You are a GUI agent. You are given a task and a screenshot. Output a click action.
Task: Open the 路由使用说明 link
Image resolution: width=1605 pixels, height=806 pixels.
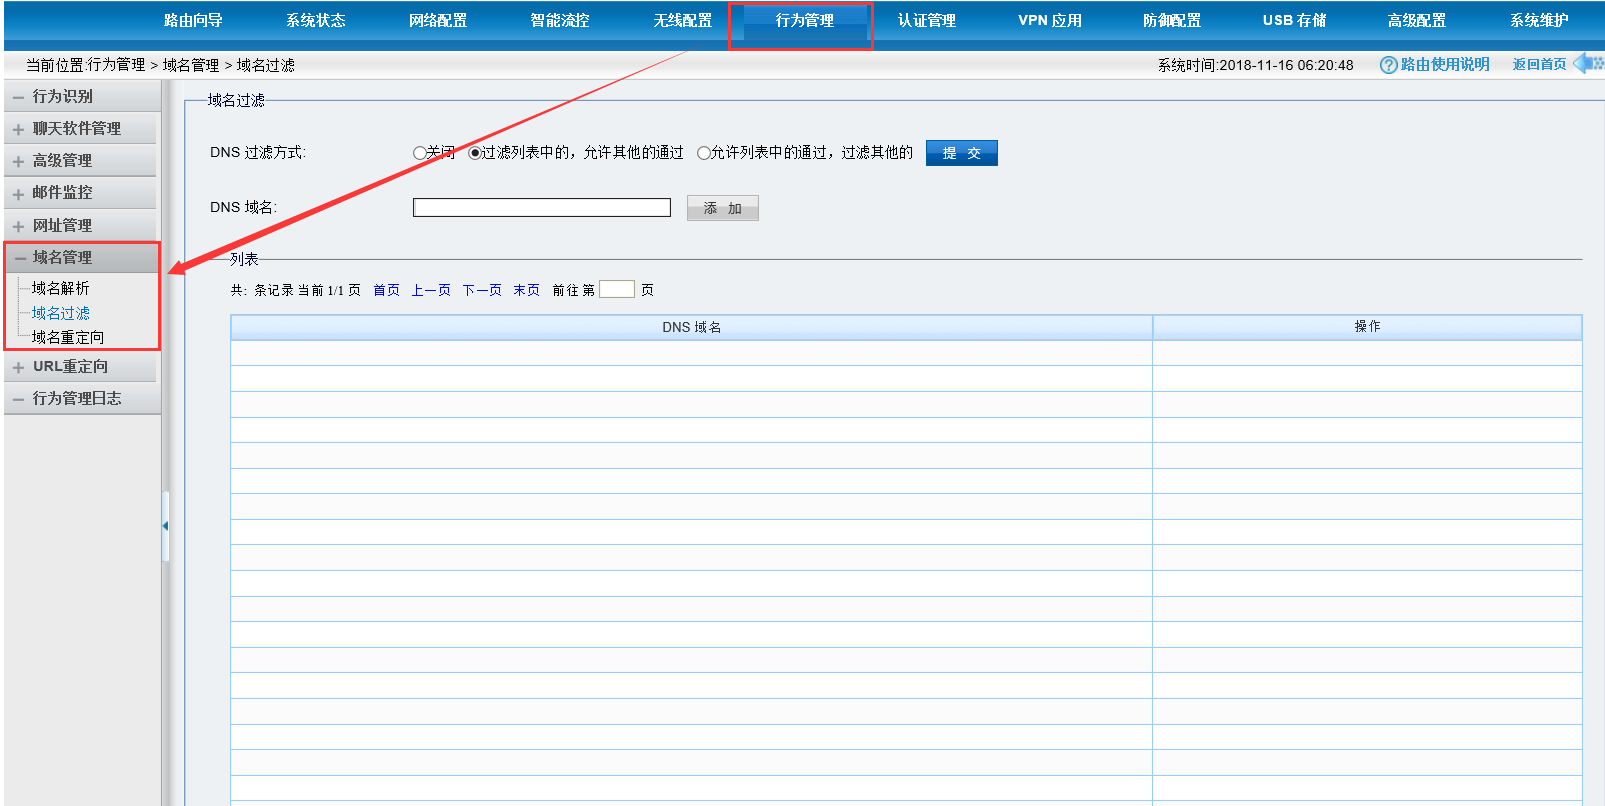1445,64
